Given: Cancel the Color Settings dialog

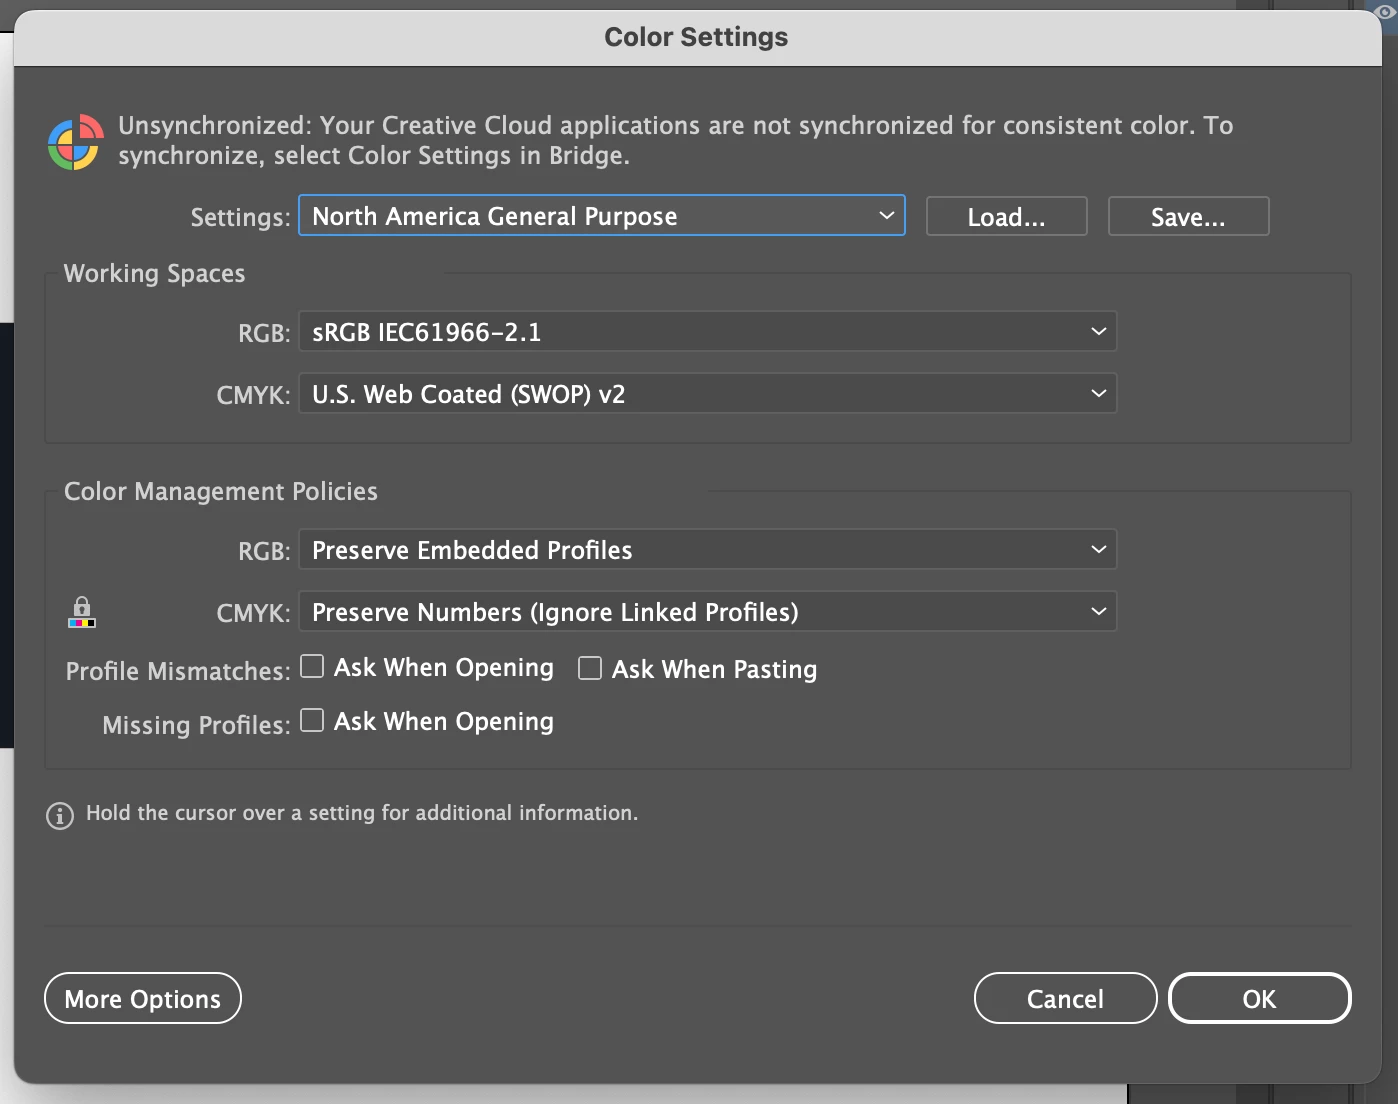Looking at the screenshot, I should pyautogui.click(x=1066, y=999).
